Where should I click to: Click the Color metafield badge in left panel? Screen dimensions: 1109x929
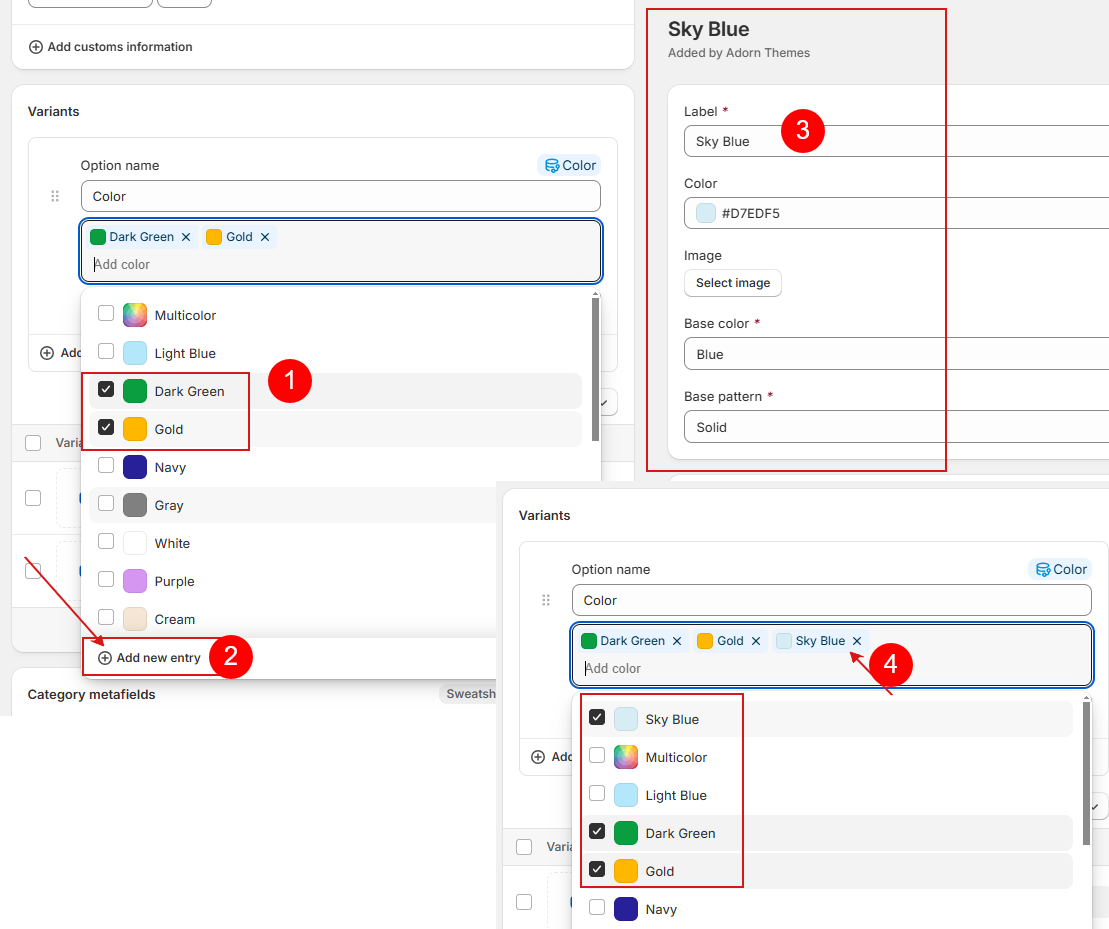(569, 166)
